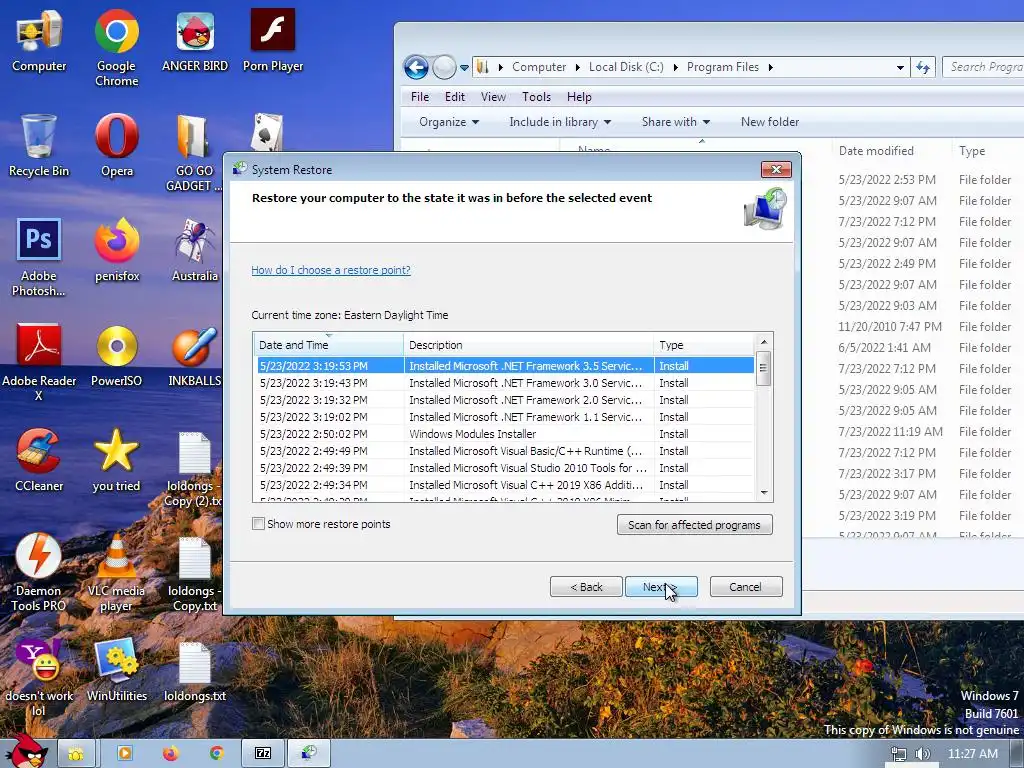Open Firefox from the taskbar
The height and width of the screenshot is (768, 1024).
(x=170, y=754)
